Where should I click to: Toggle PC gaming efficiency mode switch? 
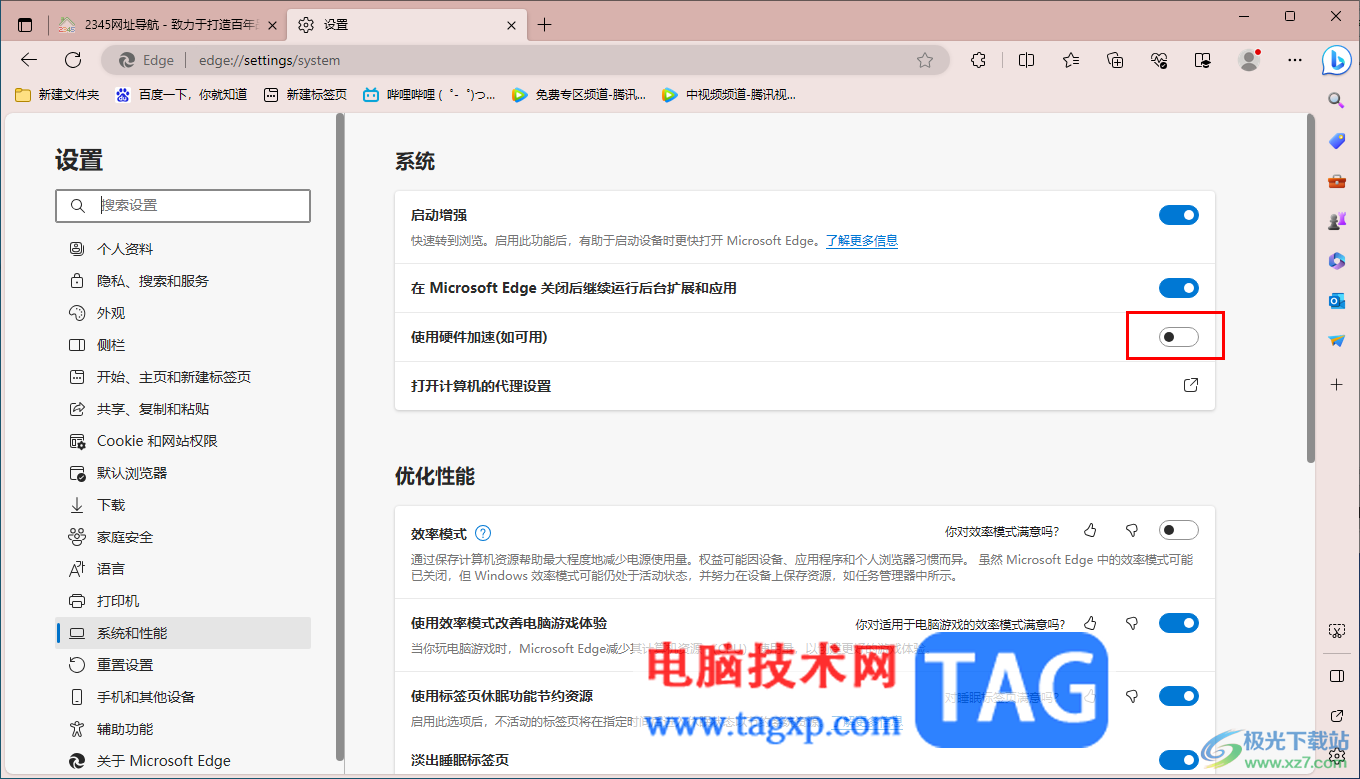[x=1179, y=623]
